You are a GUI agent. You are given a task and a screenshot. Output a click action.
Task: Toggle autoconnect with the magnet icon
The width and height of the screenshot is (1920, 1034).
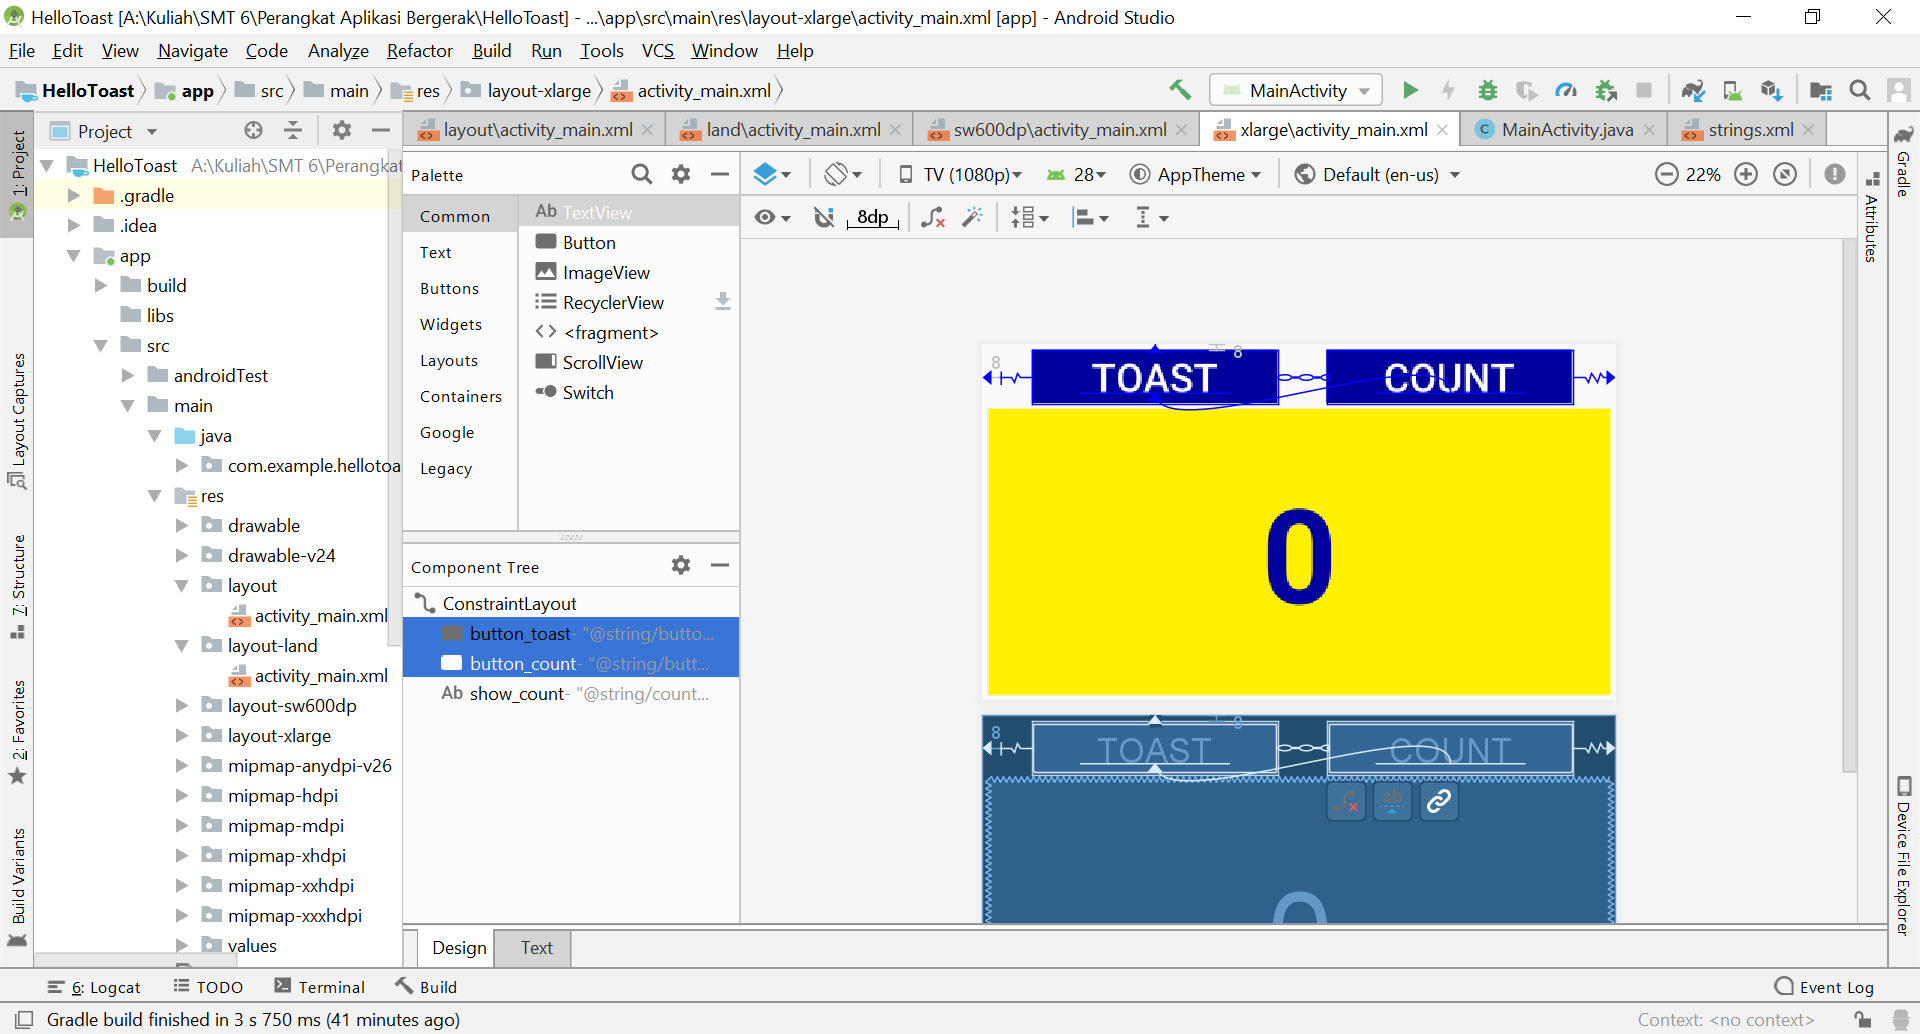pos(825,217)
